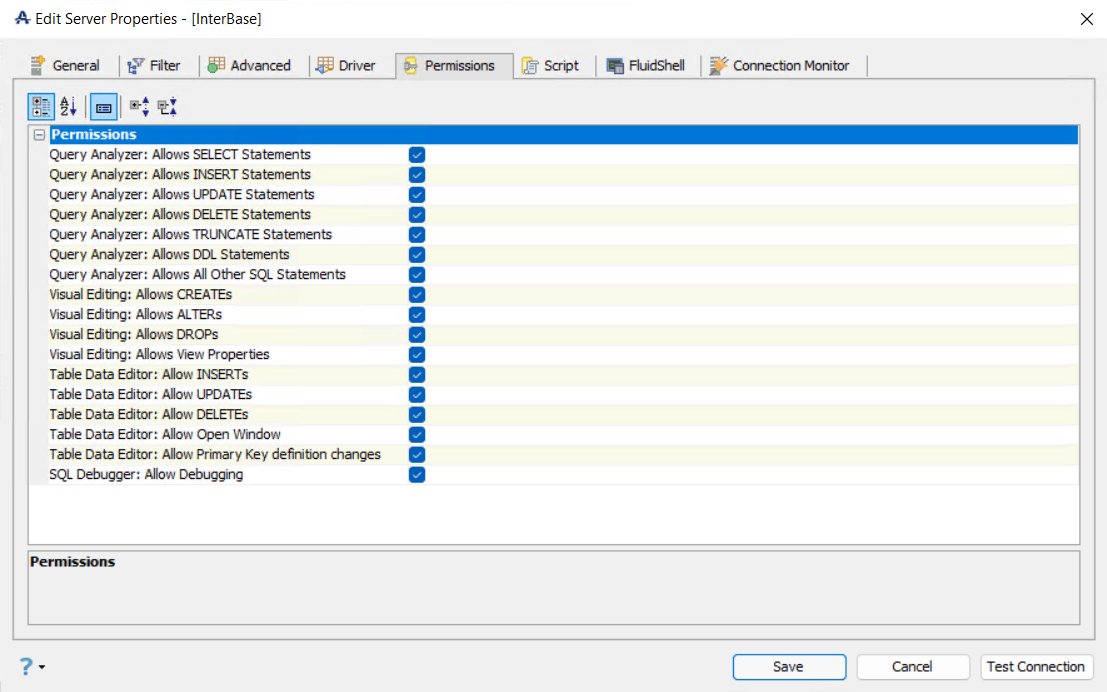The height and width of the screenshot is (692, 1107).
Task: Uncheck Allows SELECT Statements checkbox
Action: (x=417, y=155)
